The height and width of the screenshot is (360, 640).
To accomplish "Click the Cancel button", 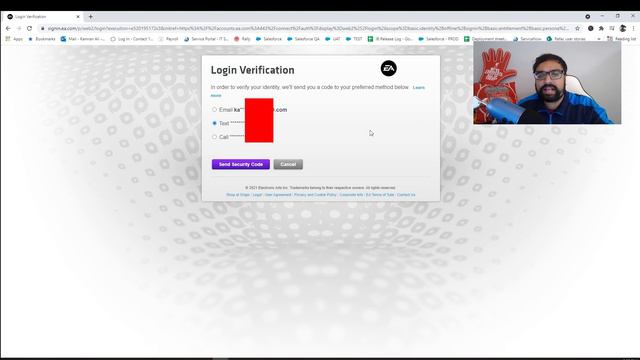I will pyautogui.click(x=288, y=164).
